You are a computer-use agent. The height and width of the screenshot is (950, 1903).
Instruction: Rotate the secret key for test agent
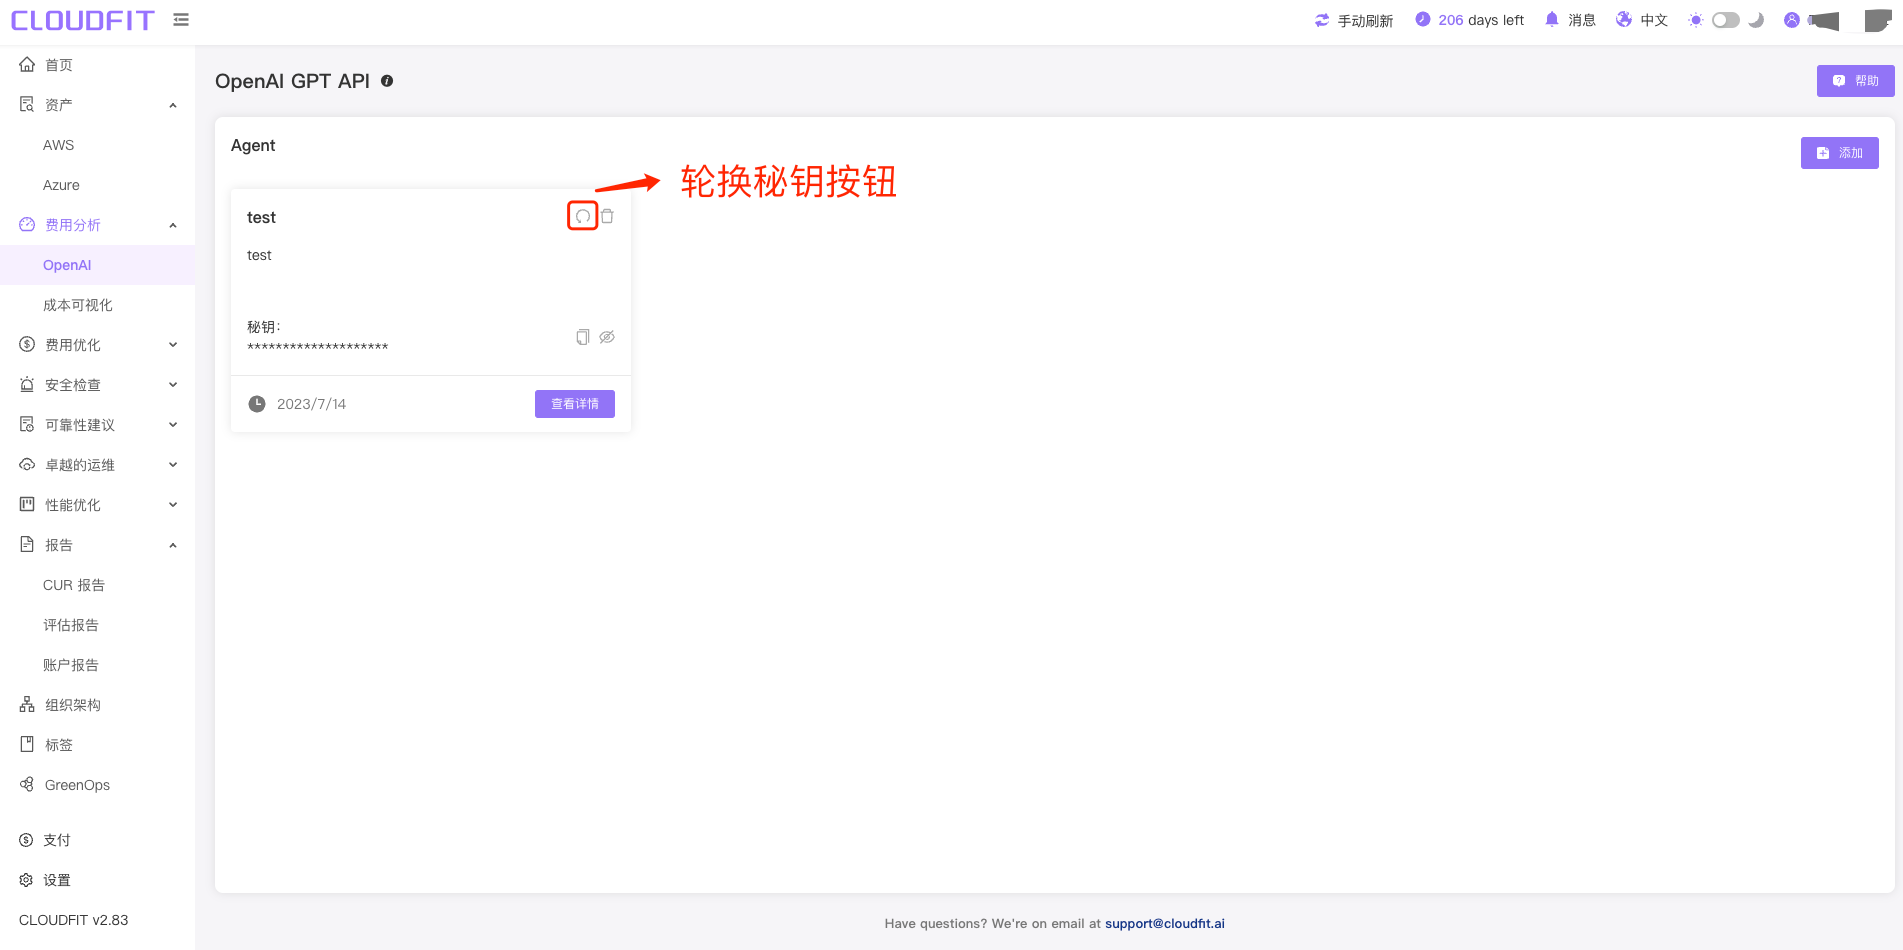[583, 216]
